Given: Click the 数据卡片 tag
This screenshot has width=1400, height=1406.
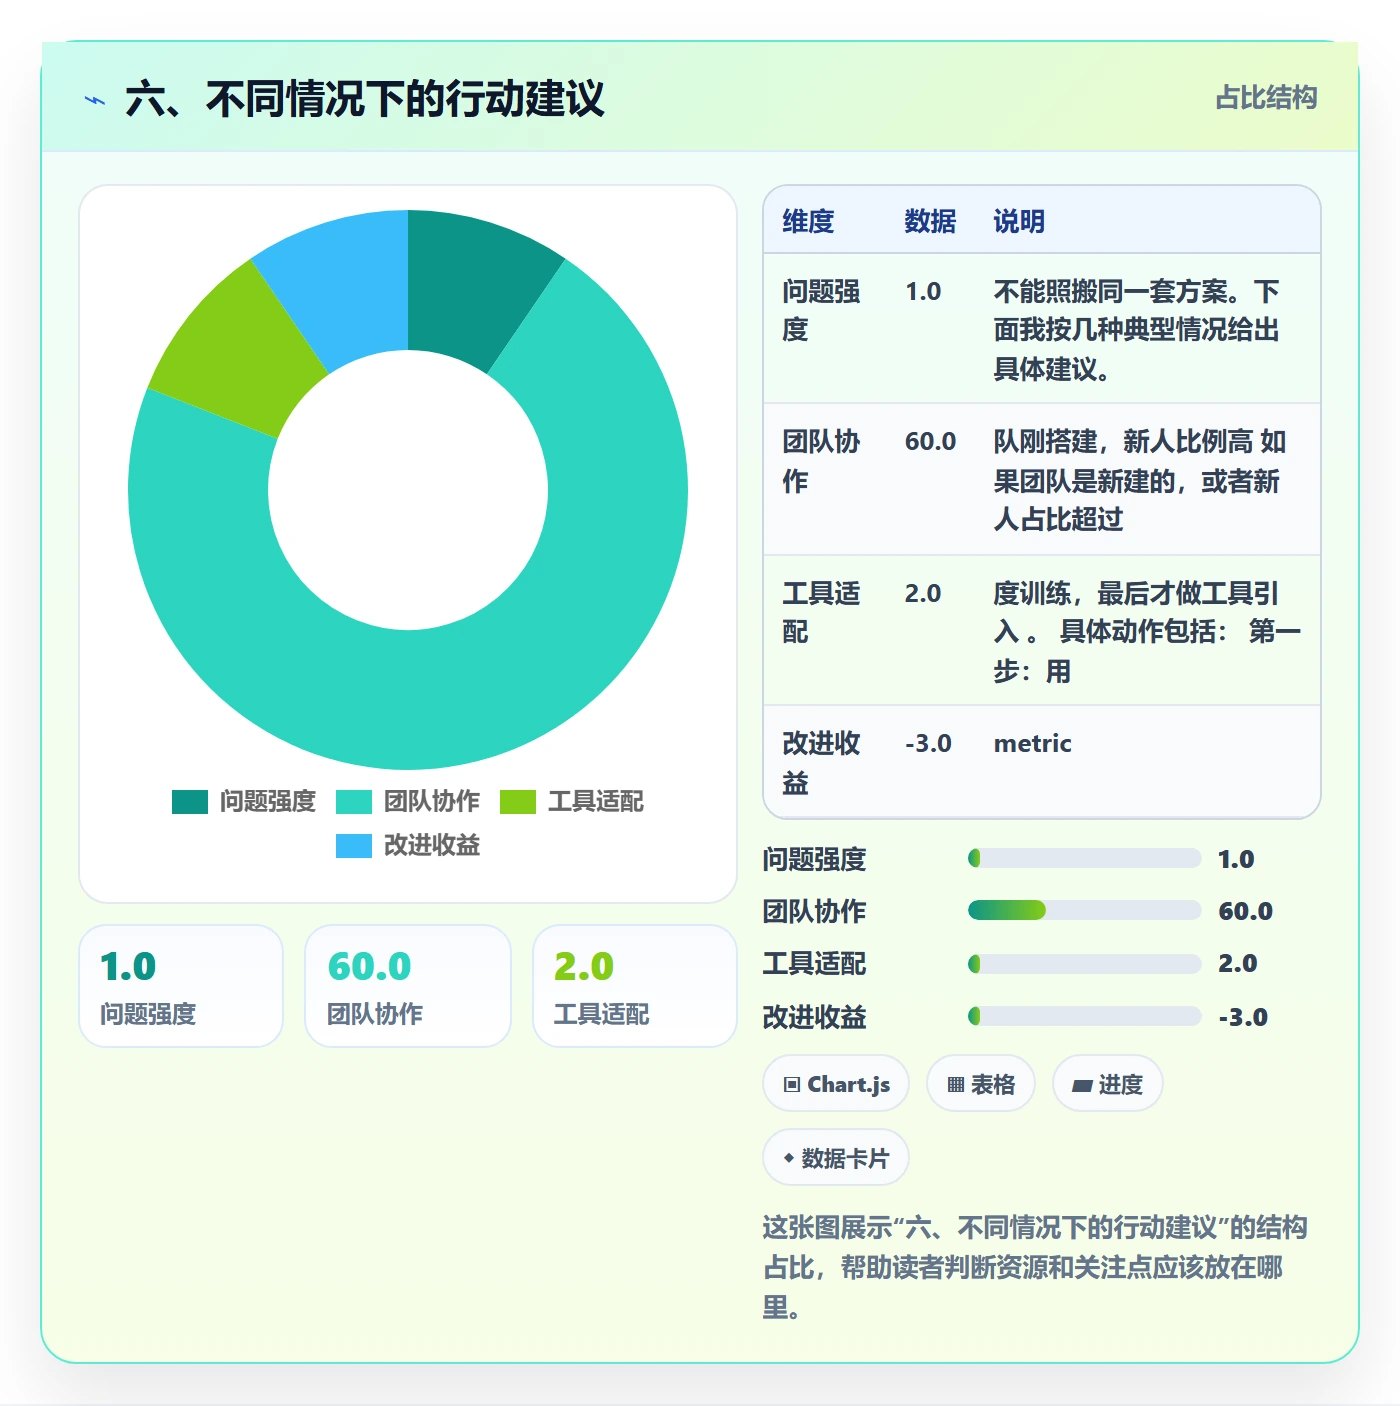Looking at the screenshot, I should click(x=836, y=1158).
